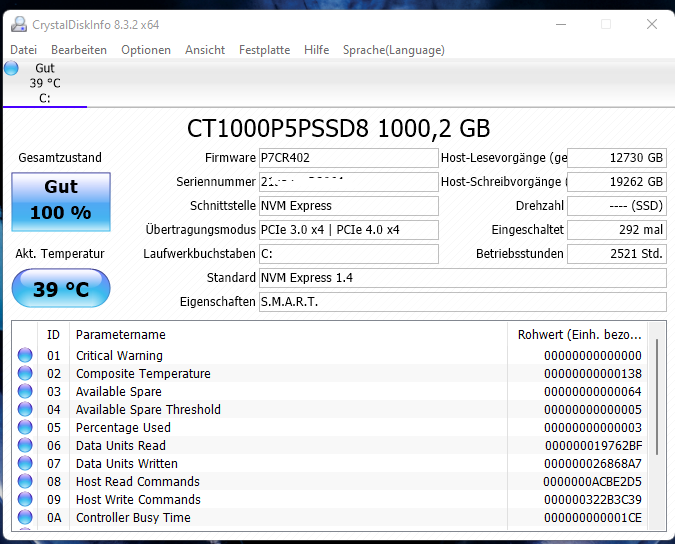Select the Controller Busy Time parameter name
Screen dimensions: 675x544
pyautogui.click(x=133, y=518)
